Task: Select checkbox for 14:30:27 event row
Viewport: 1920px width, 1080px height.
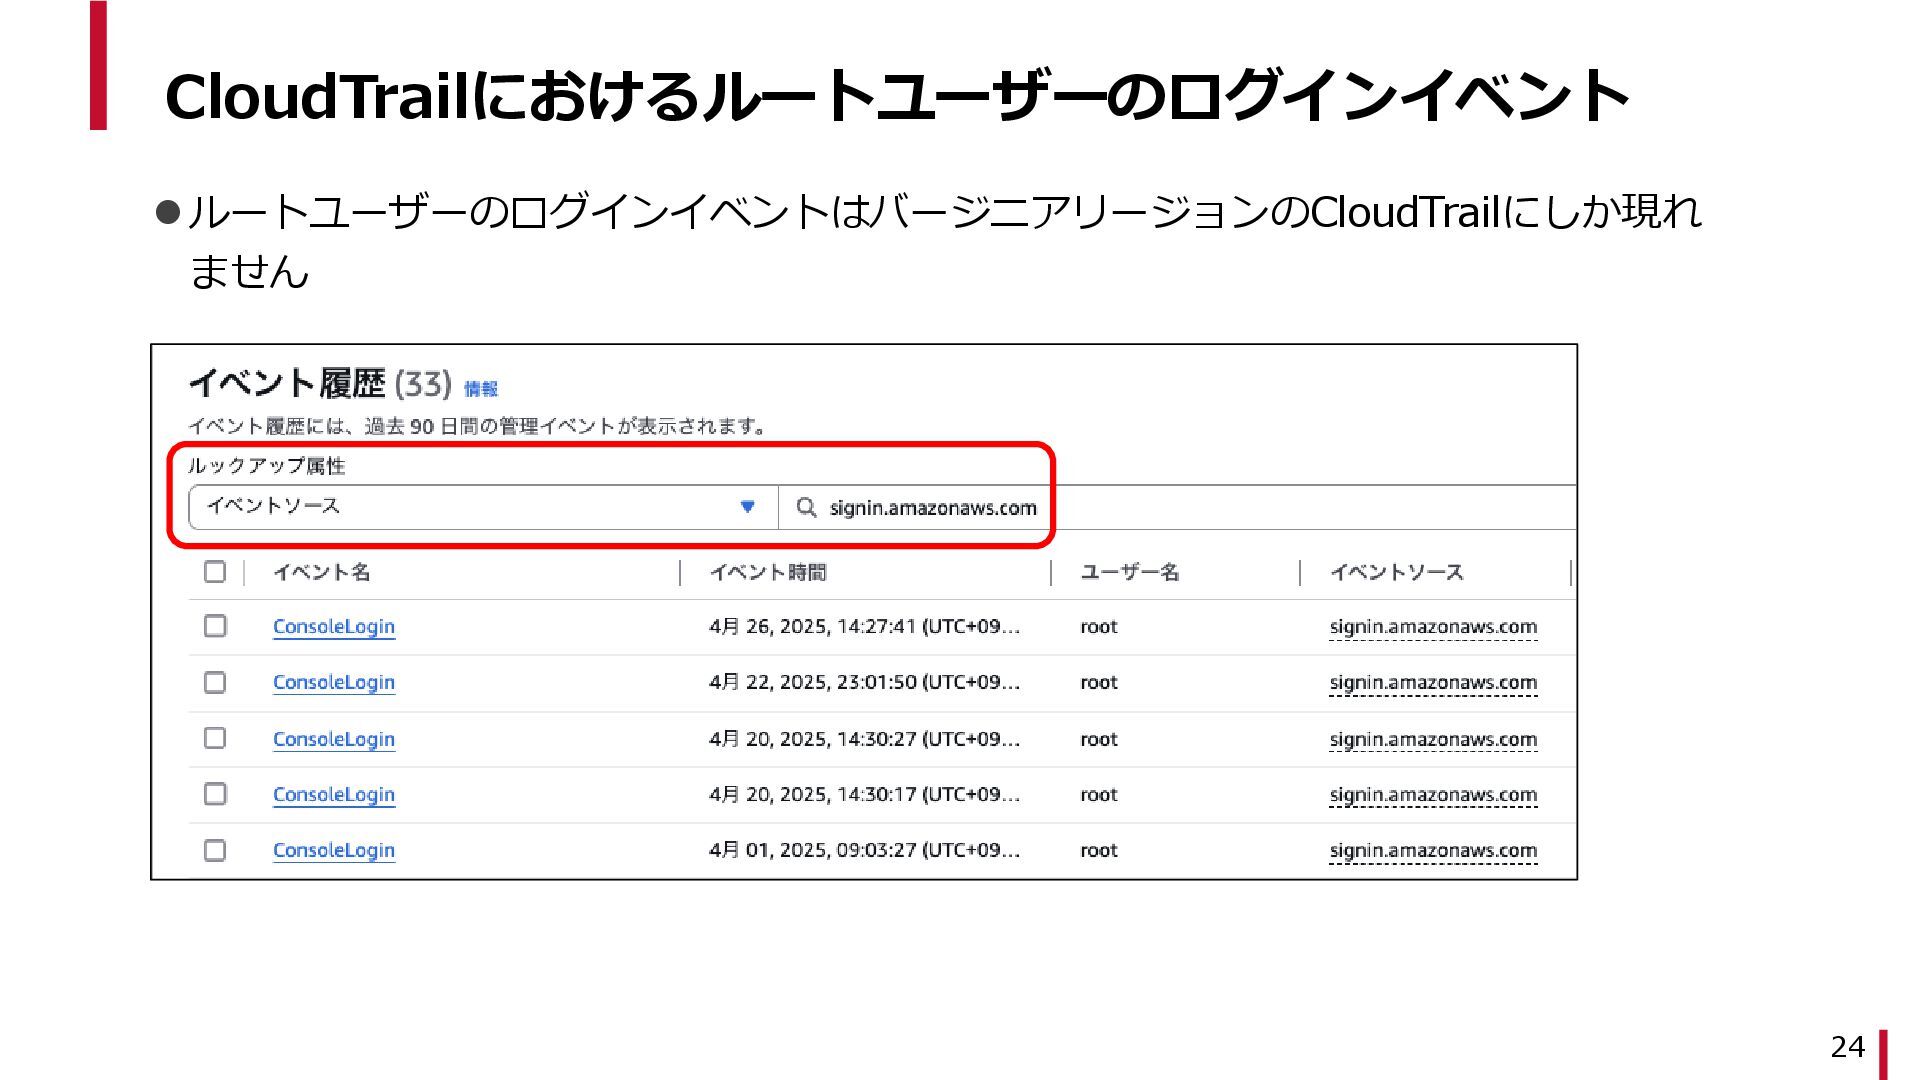Action: tap(215, 738)
